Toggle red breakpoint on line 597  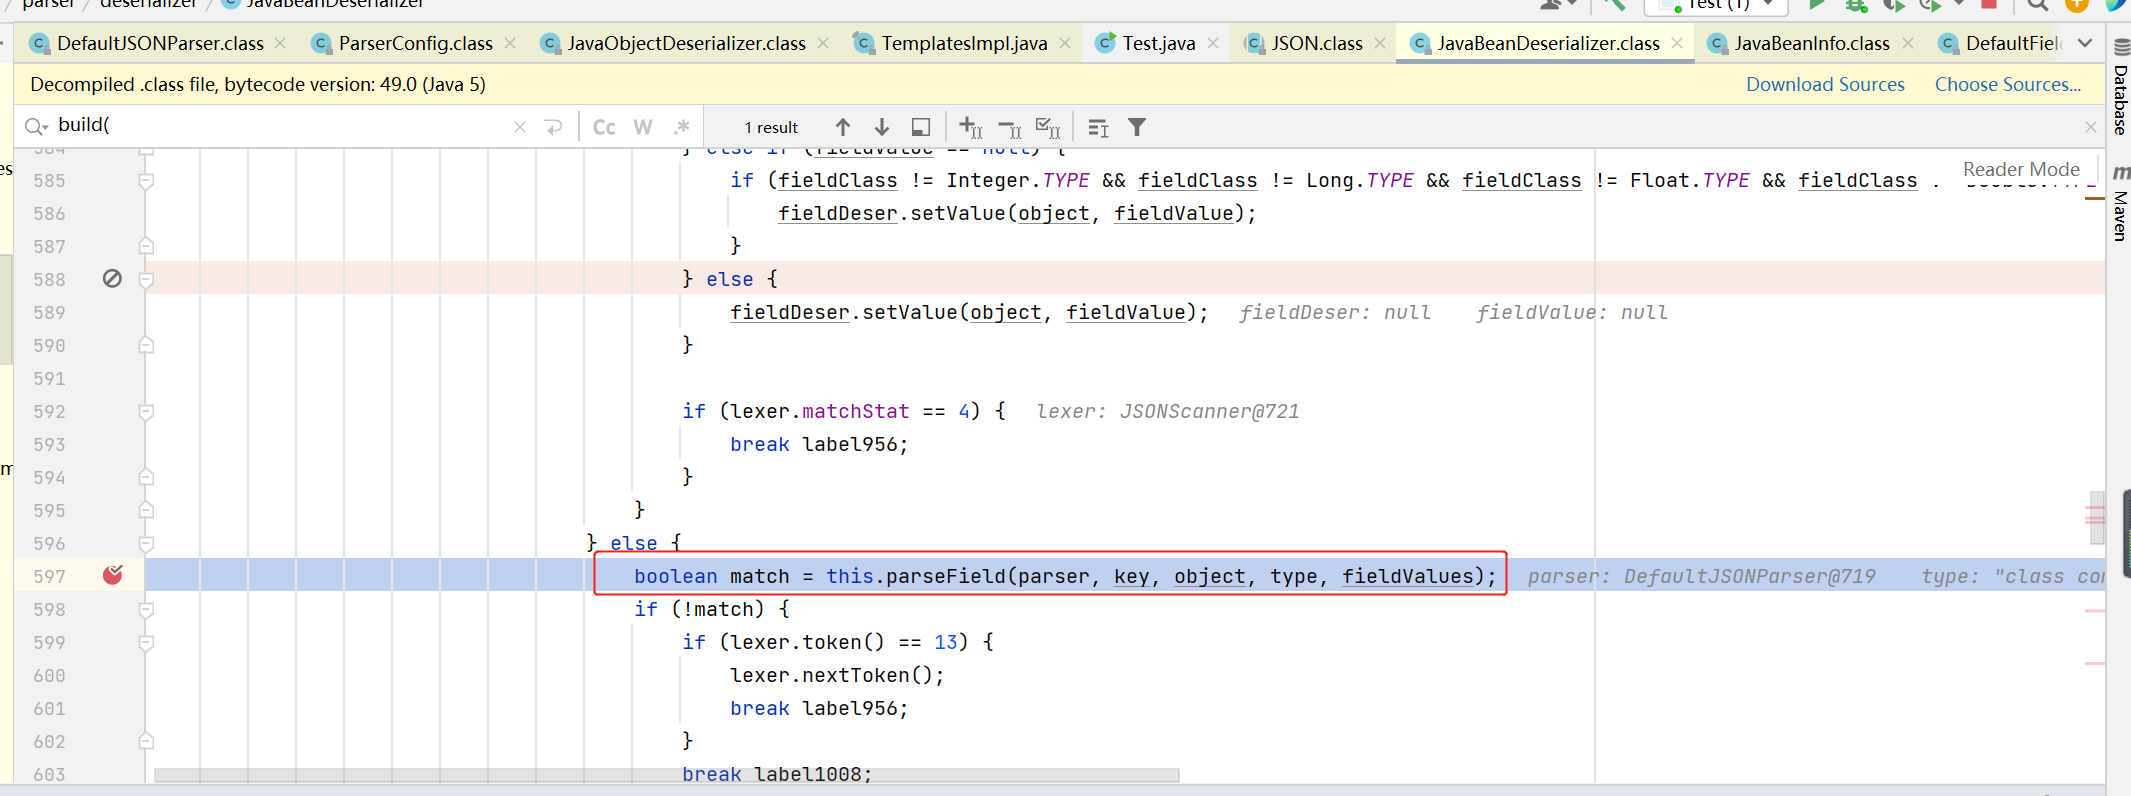[113, 575]
